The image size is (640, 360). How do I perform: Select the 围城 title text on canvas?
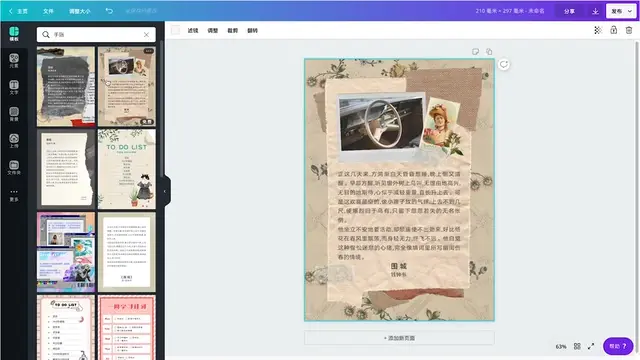pyautogui.click(x=398, y=266)
